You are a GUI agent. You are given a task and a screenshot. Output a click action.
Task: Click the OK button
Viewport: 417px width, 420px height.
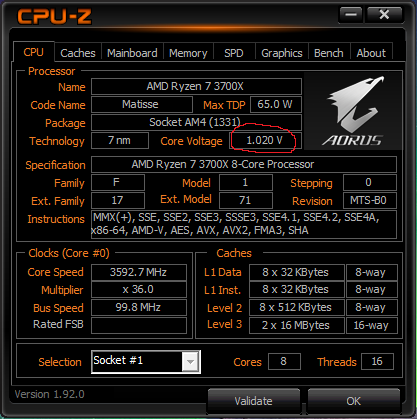point(353,401)
